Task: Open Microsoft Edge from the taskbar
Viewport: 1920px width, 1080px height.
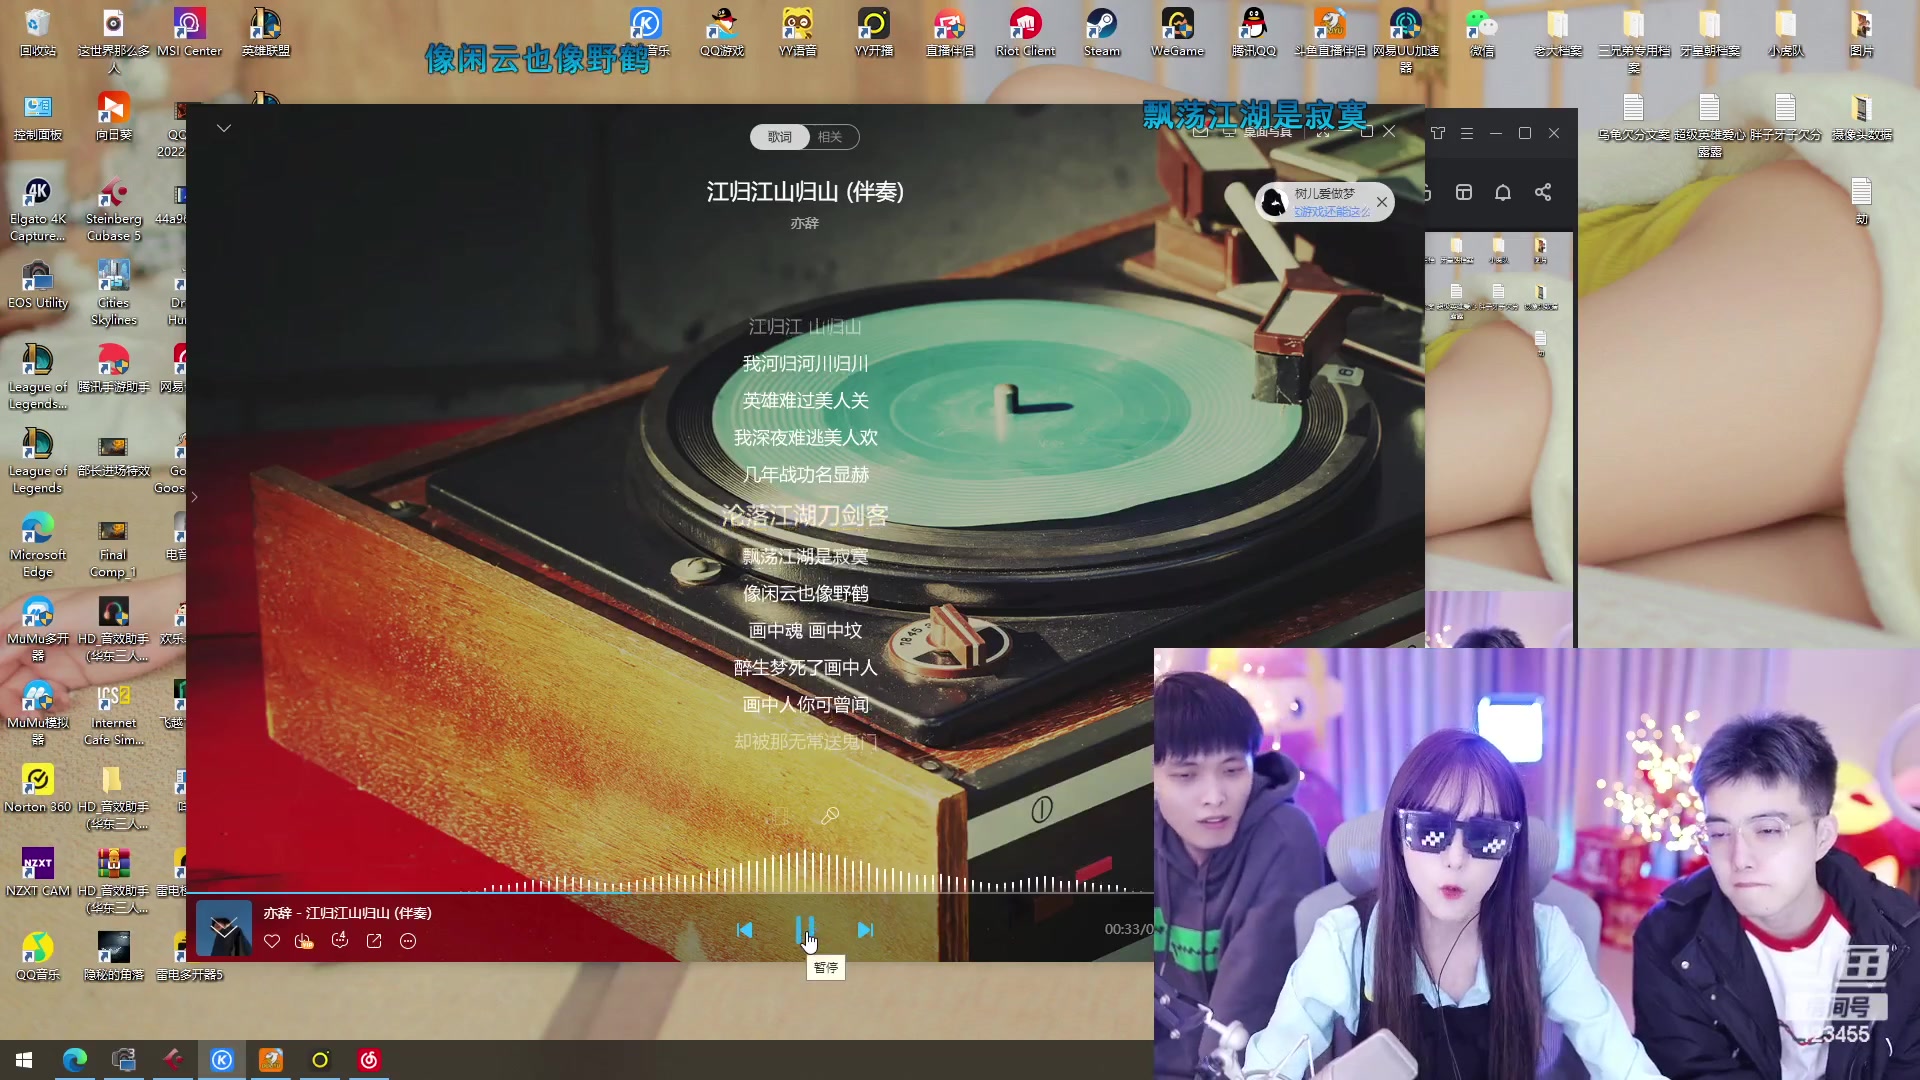Action: (75, 1060)
